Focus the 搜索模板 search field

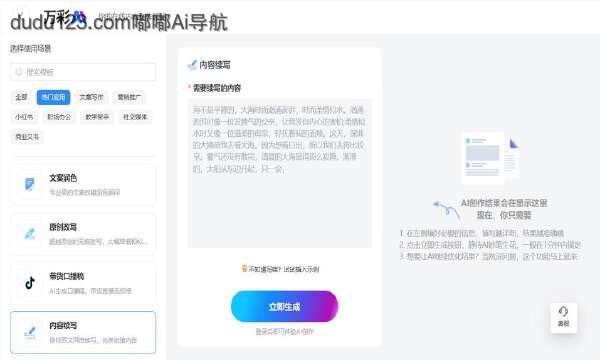click(83, 72)
